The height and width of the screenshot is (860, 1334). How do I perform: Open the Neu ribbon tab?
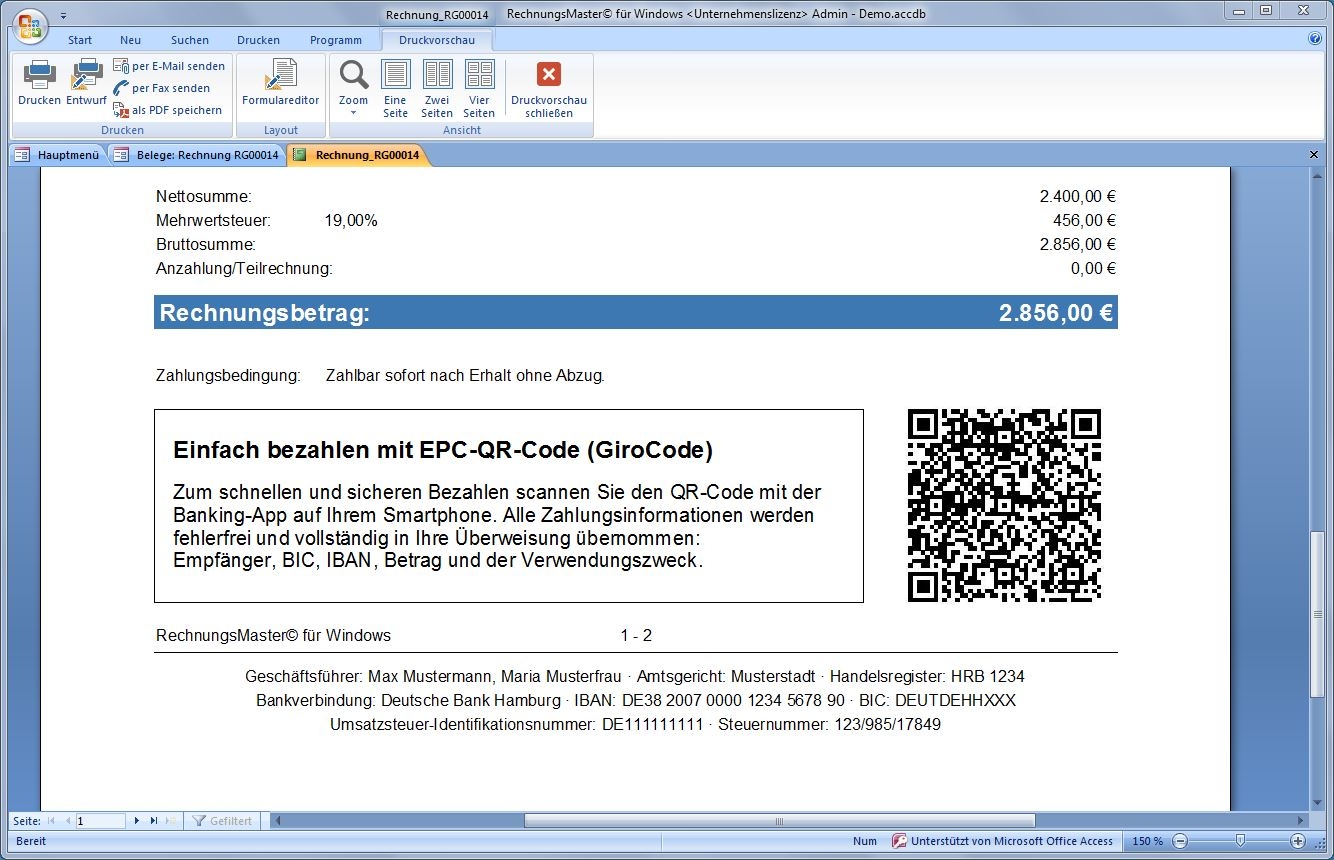point(131,40)
